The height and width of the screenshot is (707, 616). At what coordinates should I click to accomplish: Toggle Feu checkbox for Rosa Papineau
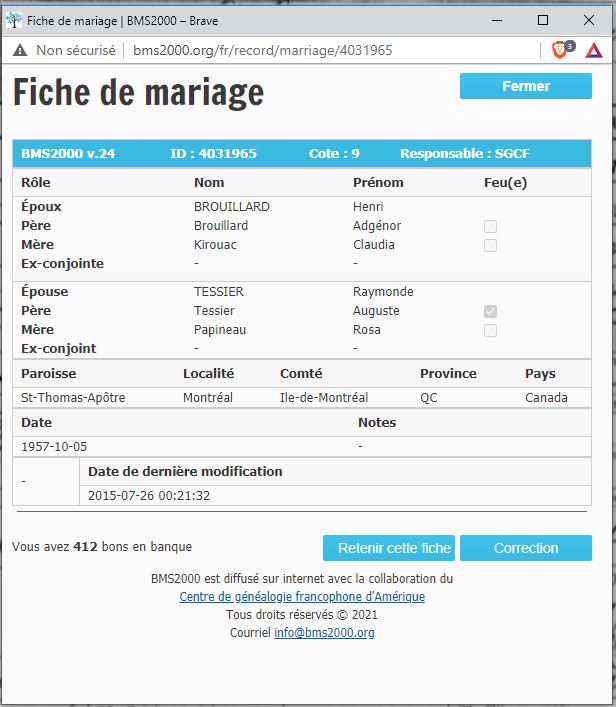(x=490, y=330)
